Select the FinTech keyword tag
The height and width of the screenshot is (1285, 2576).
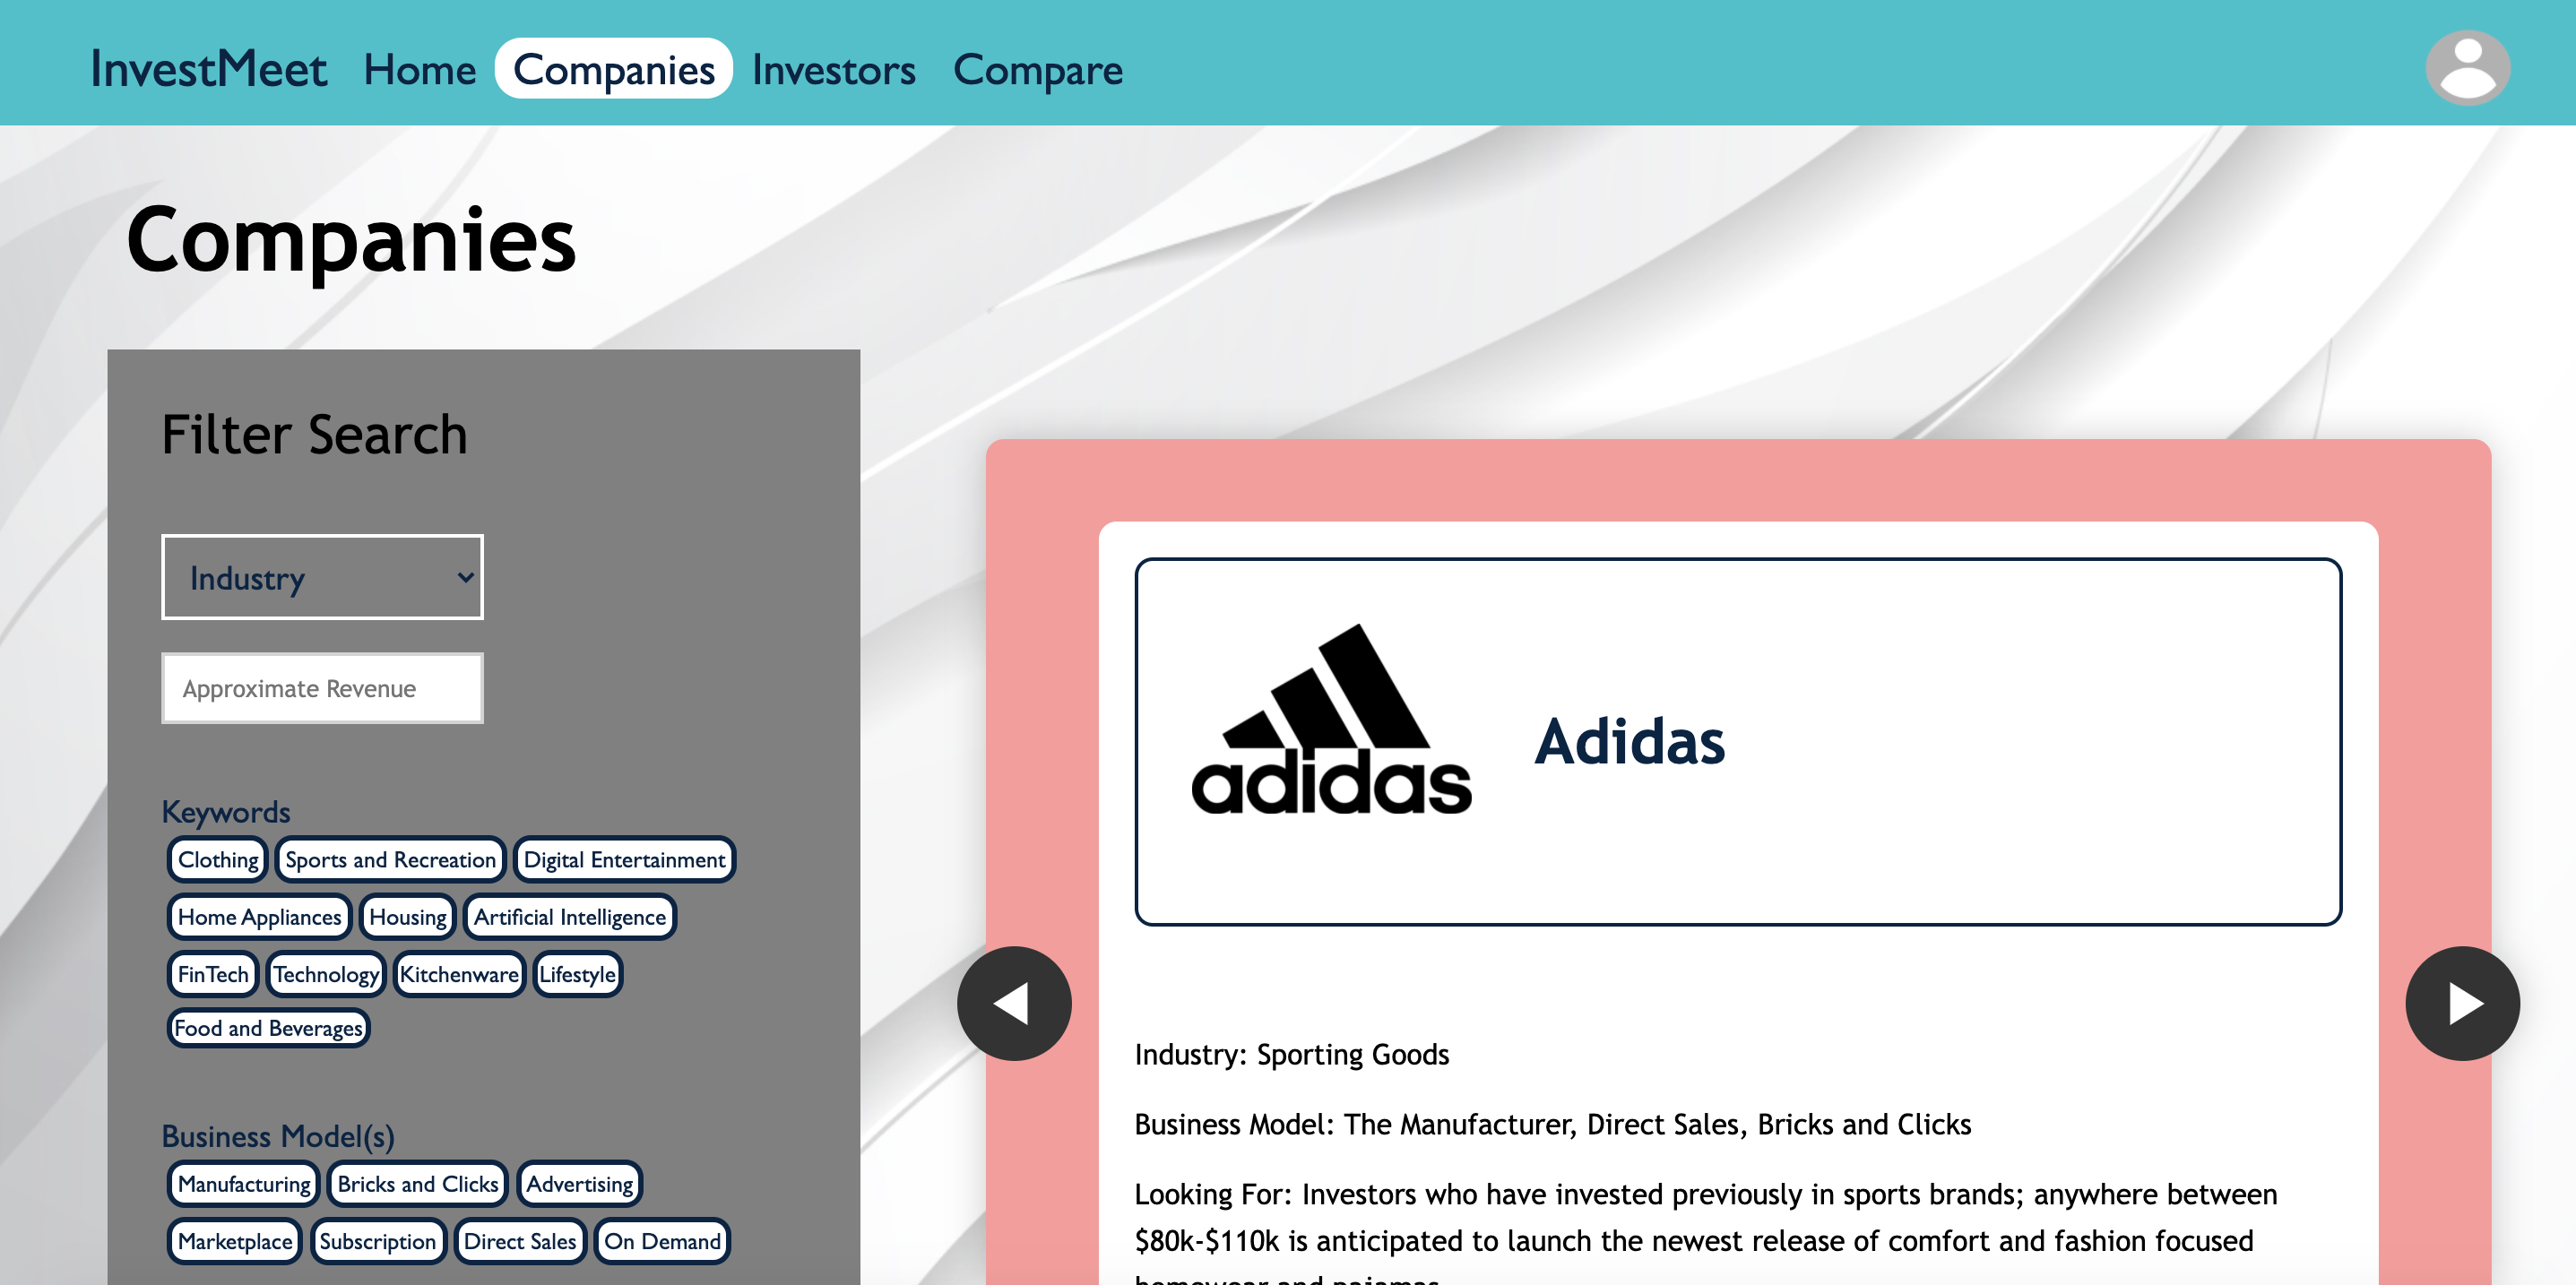tap(213, 973)
